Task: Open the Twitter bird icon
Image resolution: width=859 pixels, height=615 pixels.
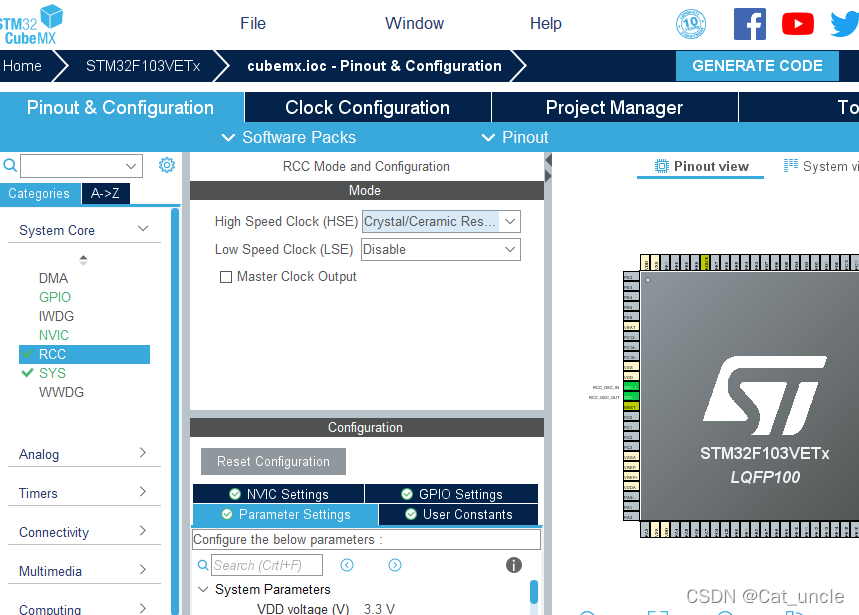Action: [844, 24]
